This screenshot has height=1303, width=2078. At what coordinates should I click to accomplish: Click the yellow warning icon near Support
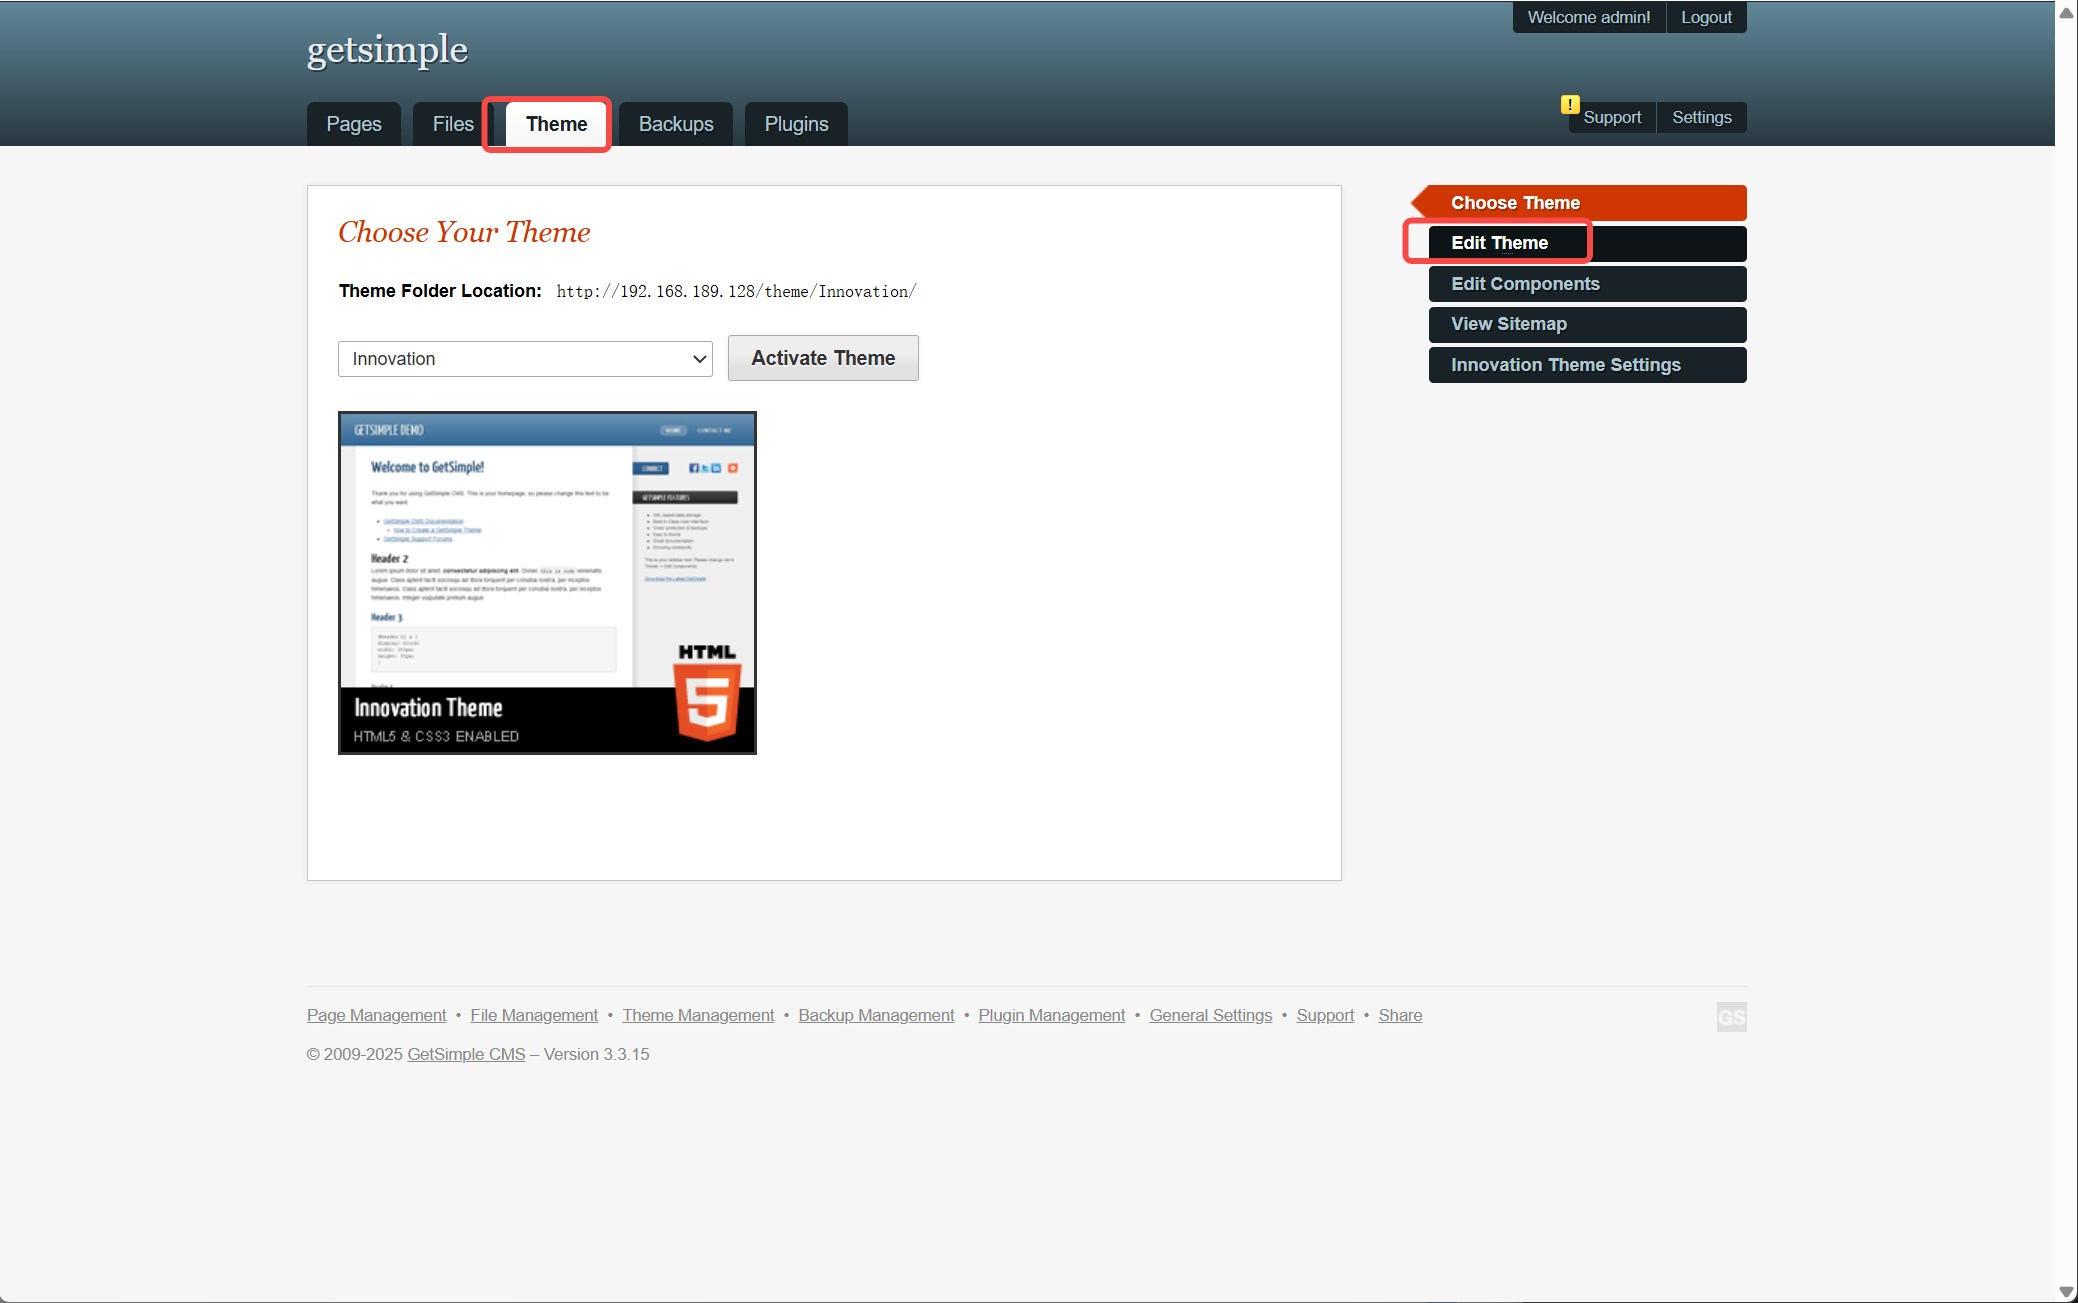(x=1570, y=104)
